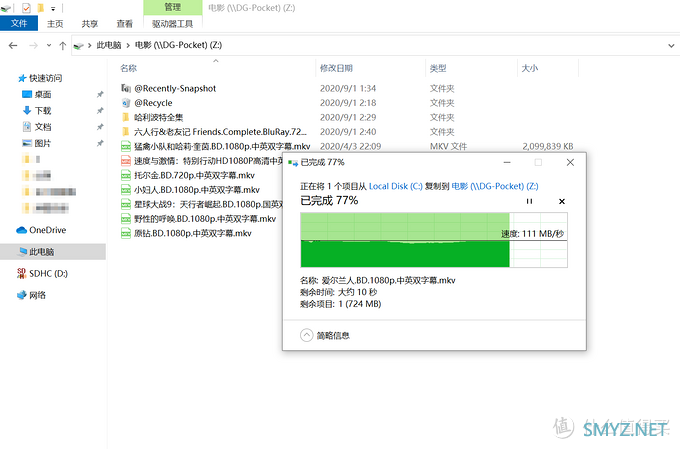This screenshot has width=680, height=449.
Task: Click the MKV icon of 原钻 file
Action: tap(126, 233)
